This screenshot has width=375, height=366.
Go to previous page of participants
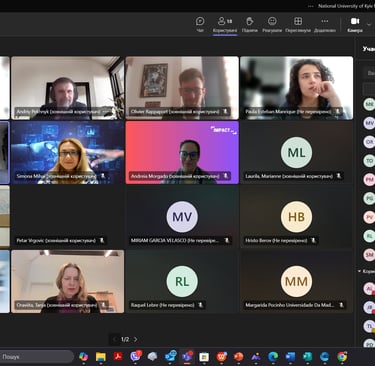click(x=114, y=339)
